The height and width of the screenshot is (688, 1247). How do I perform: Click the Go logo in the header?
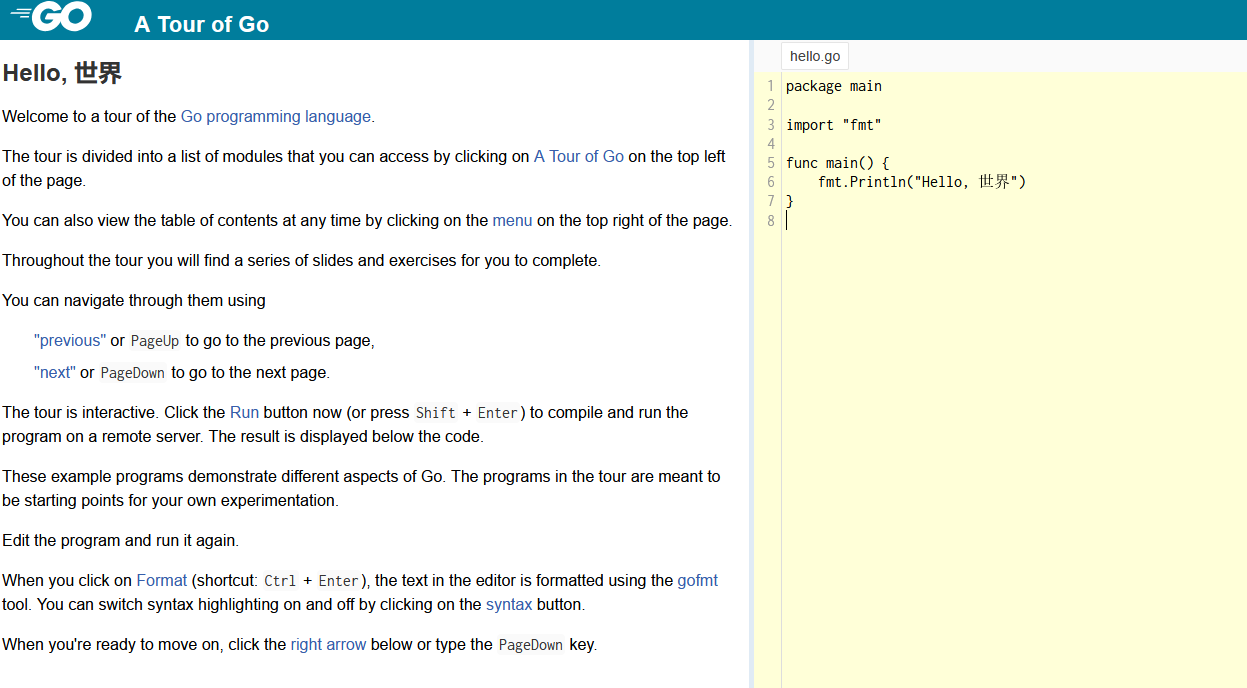click(51, 16)
